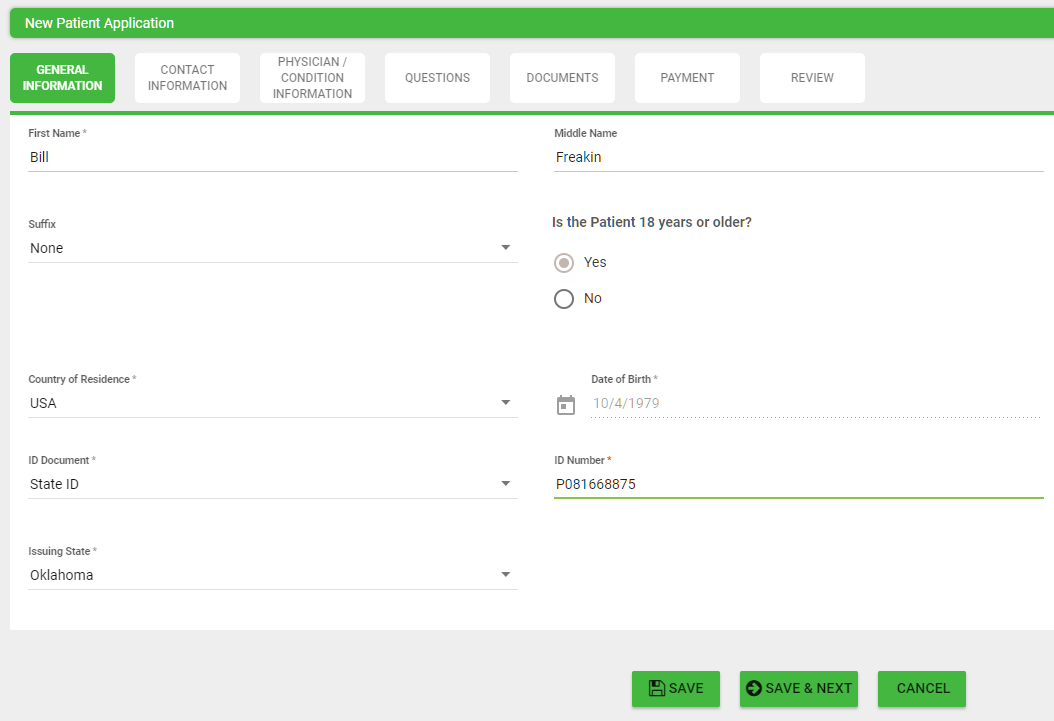Focus the ID Number text field
Image resolution: width=1054 pixels, height=721 pixels.
[x=798, y=485]
